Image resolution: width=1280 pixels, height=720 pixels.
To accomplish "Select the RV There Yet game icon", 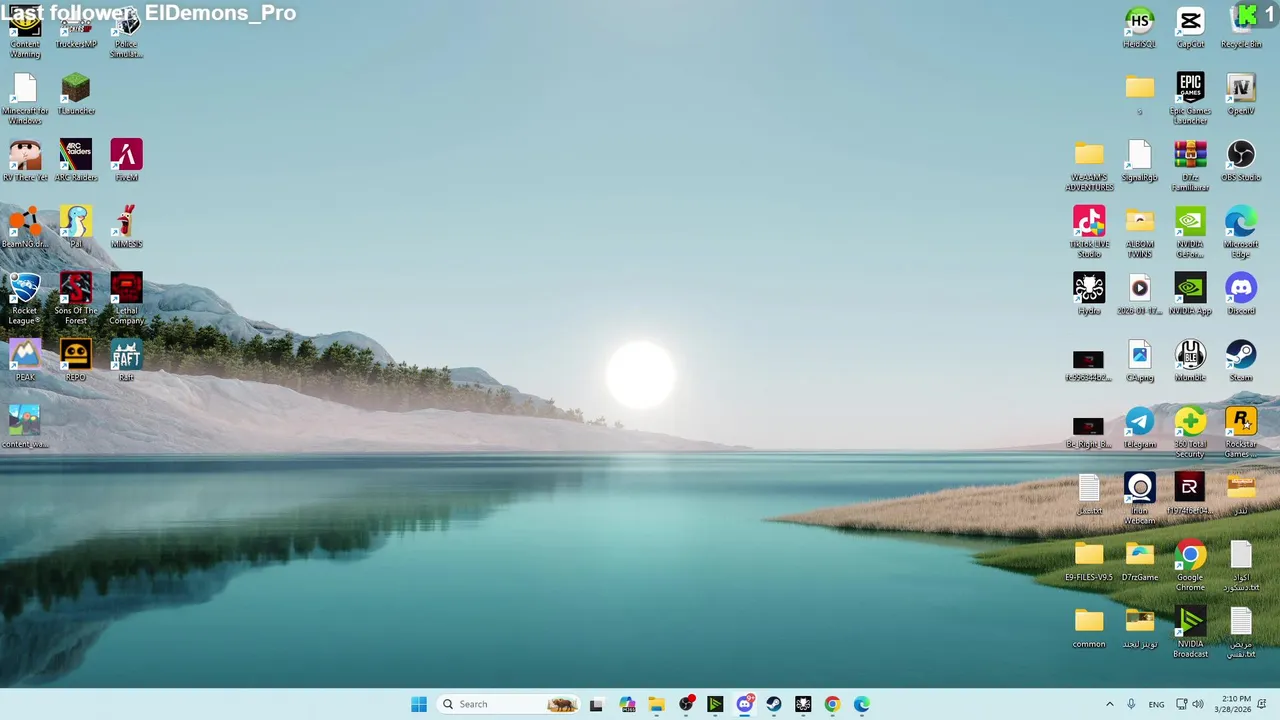I will (25, 161).
